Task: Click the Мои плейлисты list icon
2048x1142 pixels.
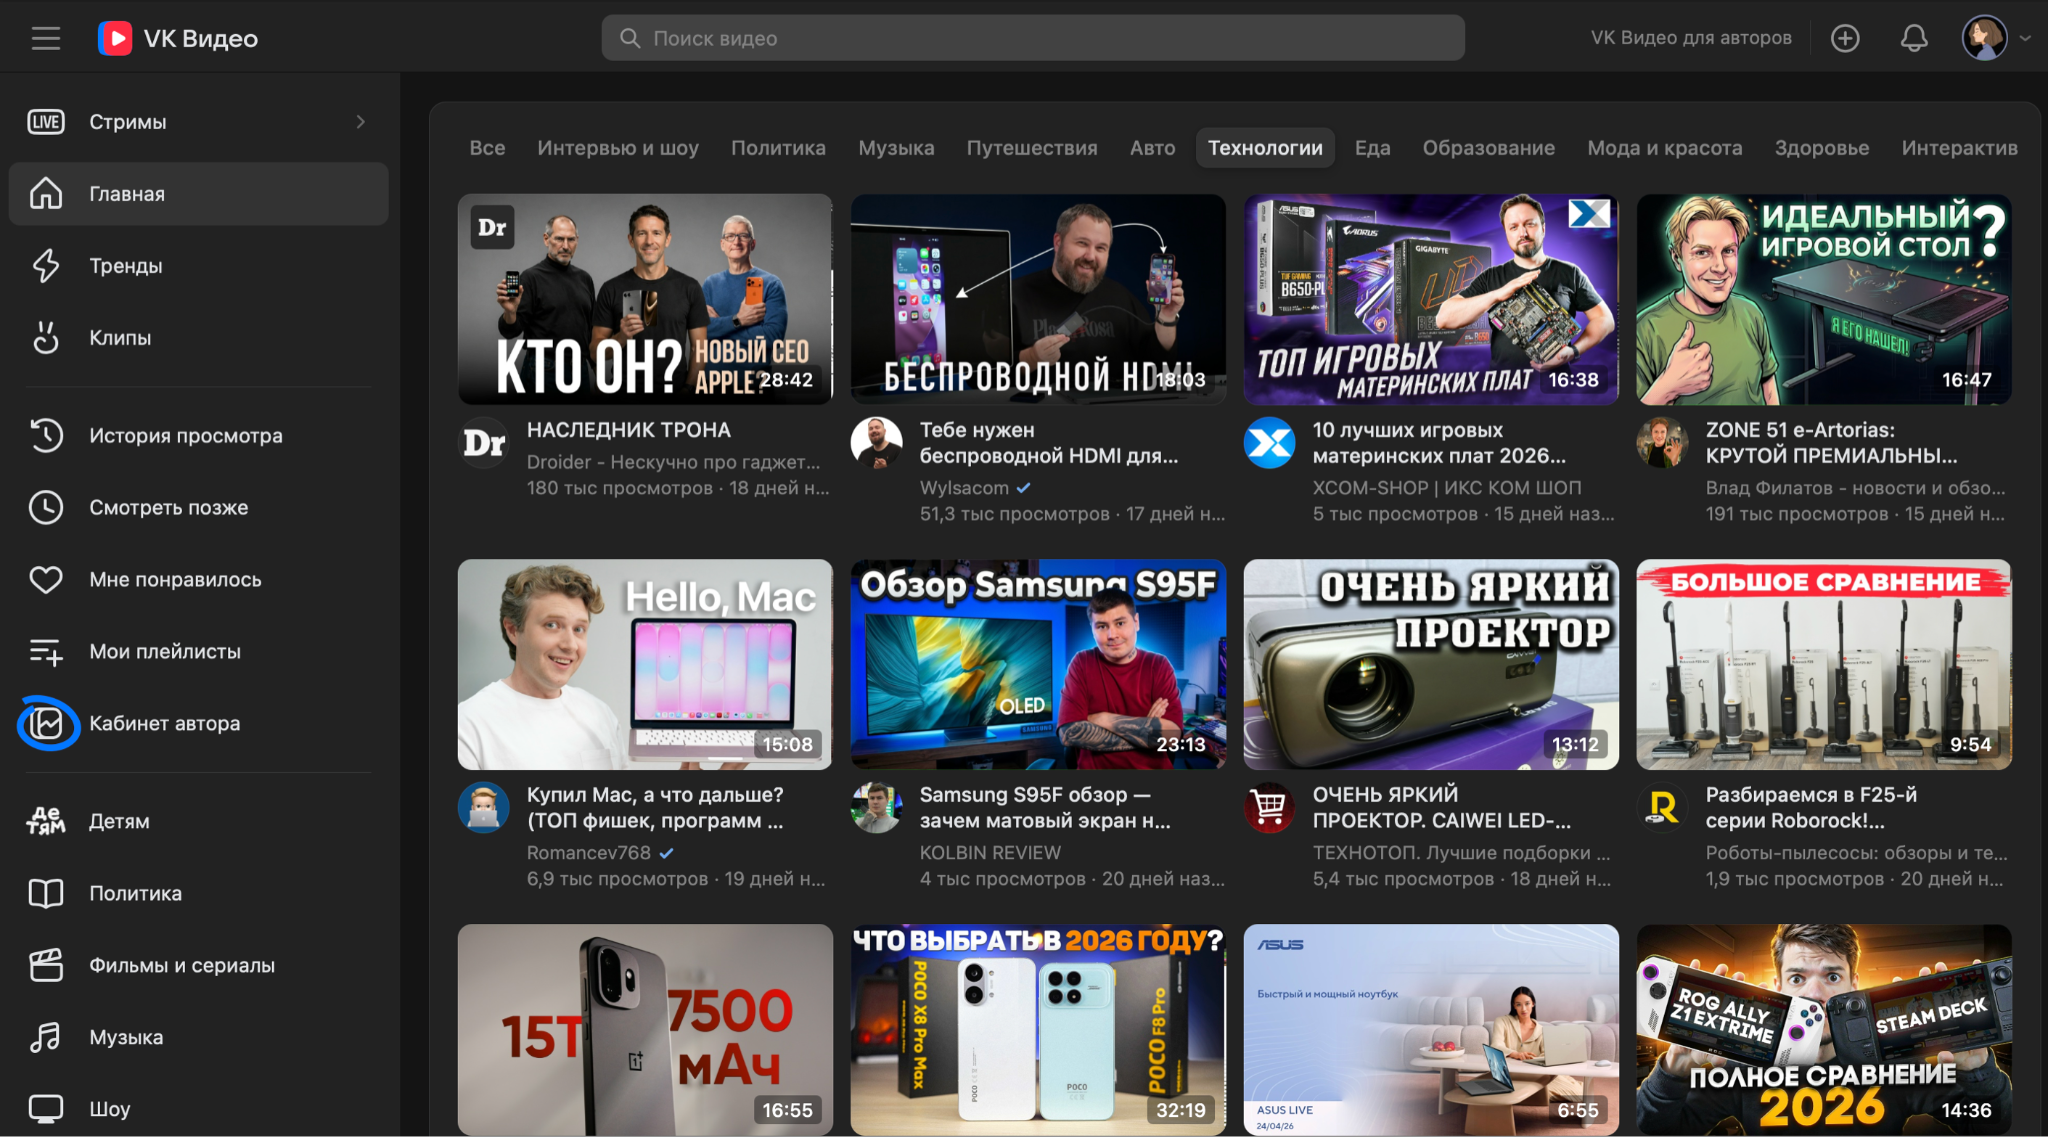Action: (46, 652)
